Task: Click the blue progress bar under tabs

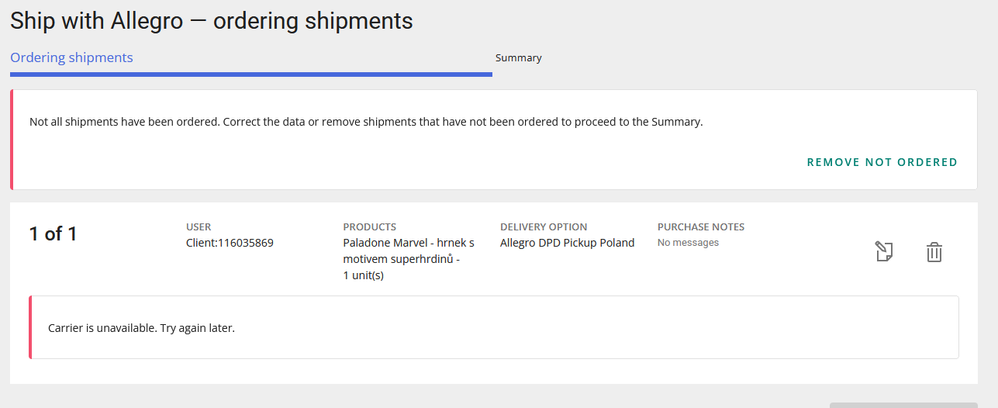Action: pyautogui.click(x=250, y=73)
